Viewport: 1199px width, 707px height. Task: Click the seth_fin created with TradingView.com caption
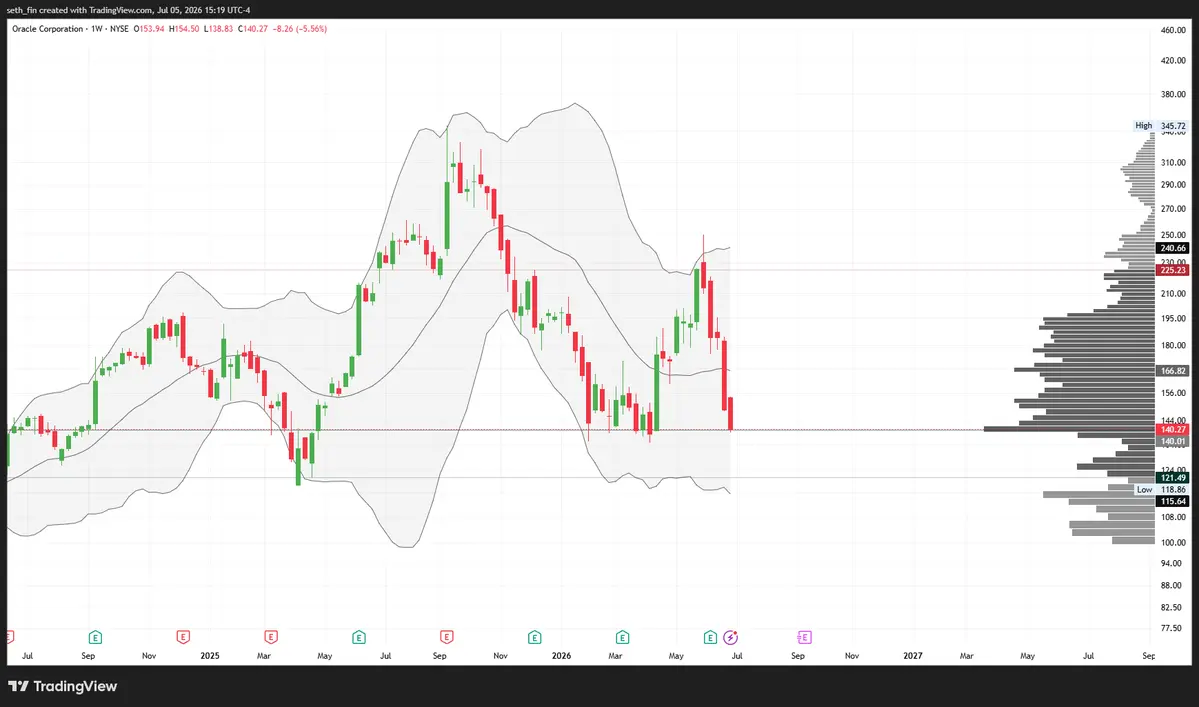tap(128, 10)
